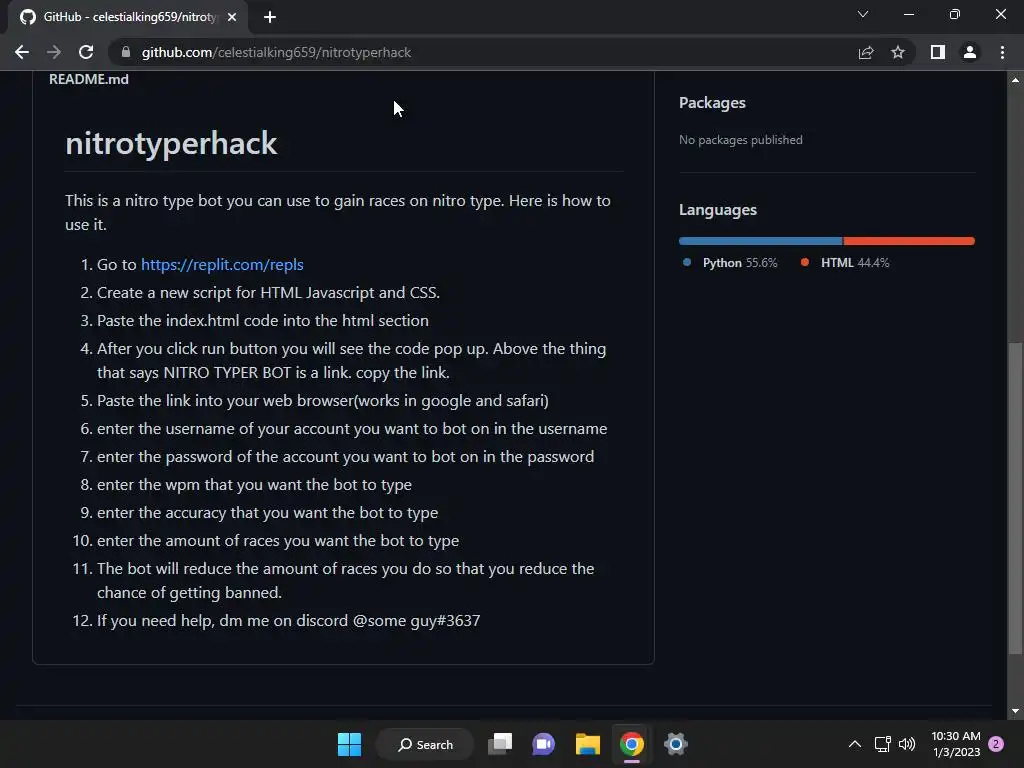
Task: Click 'enter the amount of races' step
Action: coord(278,541)
